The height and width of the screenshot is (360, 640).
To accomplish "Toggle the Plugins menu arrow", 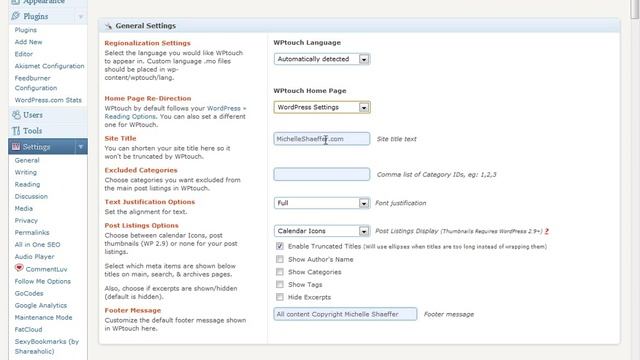I will [x=81, y=16].
